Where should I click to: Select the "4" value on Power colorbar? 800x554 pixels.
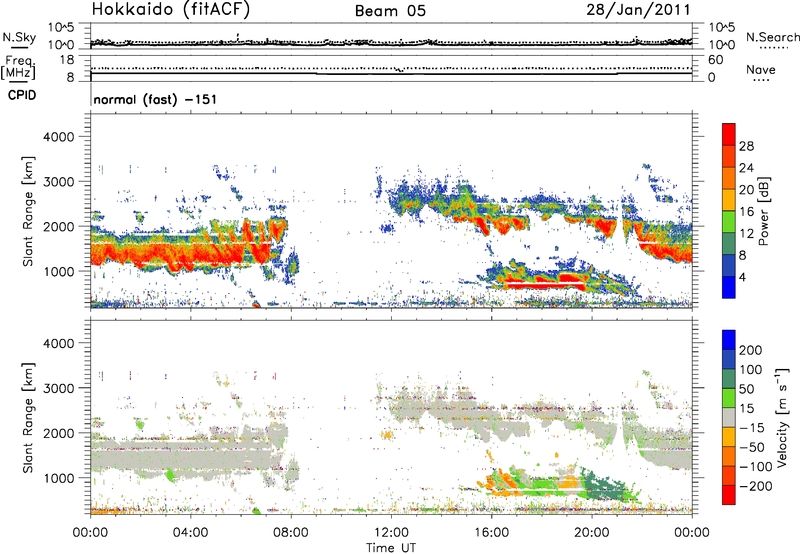pyautogui.click(x=742, y=277)
